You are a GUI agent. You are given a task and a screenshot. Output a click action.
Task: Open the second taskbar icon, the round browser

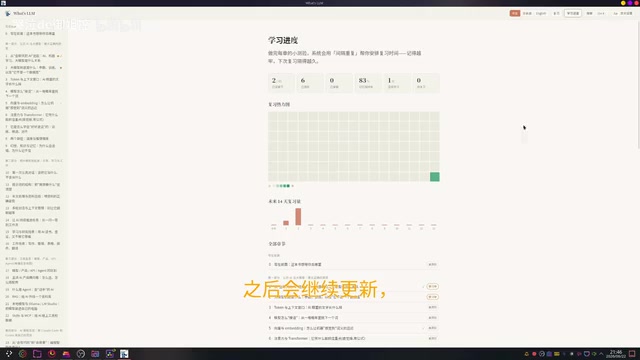(x=23, y=354)
